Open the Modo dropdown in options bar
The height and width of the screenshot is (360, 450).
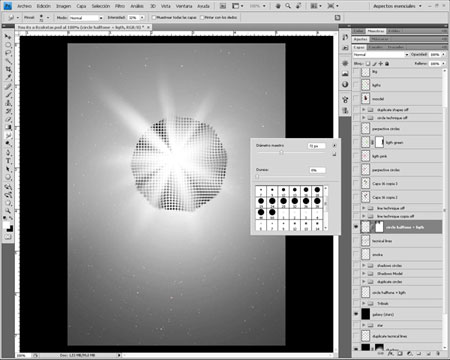86,17
